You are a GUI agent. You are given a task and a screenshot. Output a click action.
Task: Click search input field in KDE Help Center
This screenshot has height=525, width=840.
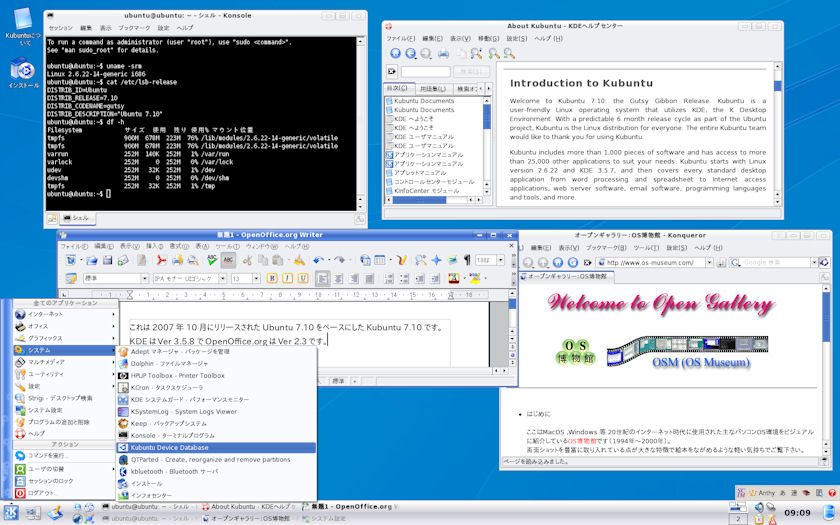(425, 71)
